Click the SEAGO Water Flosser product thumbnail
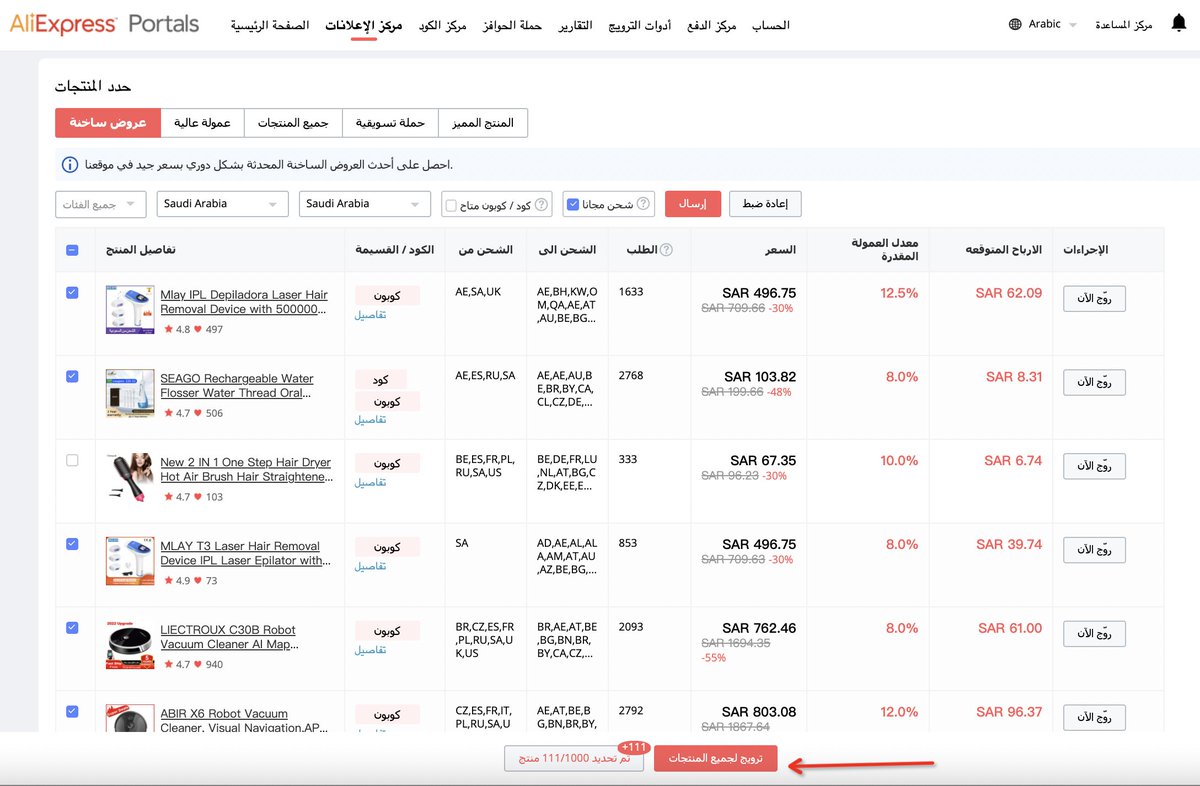This screenshot has height=786, width=1200. (x=130, y=393)
